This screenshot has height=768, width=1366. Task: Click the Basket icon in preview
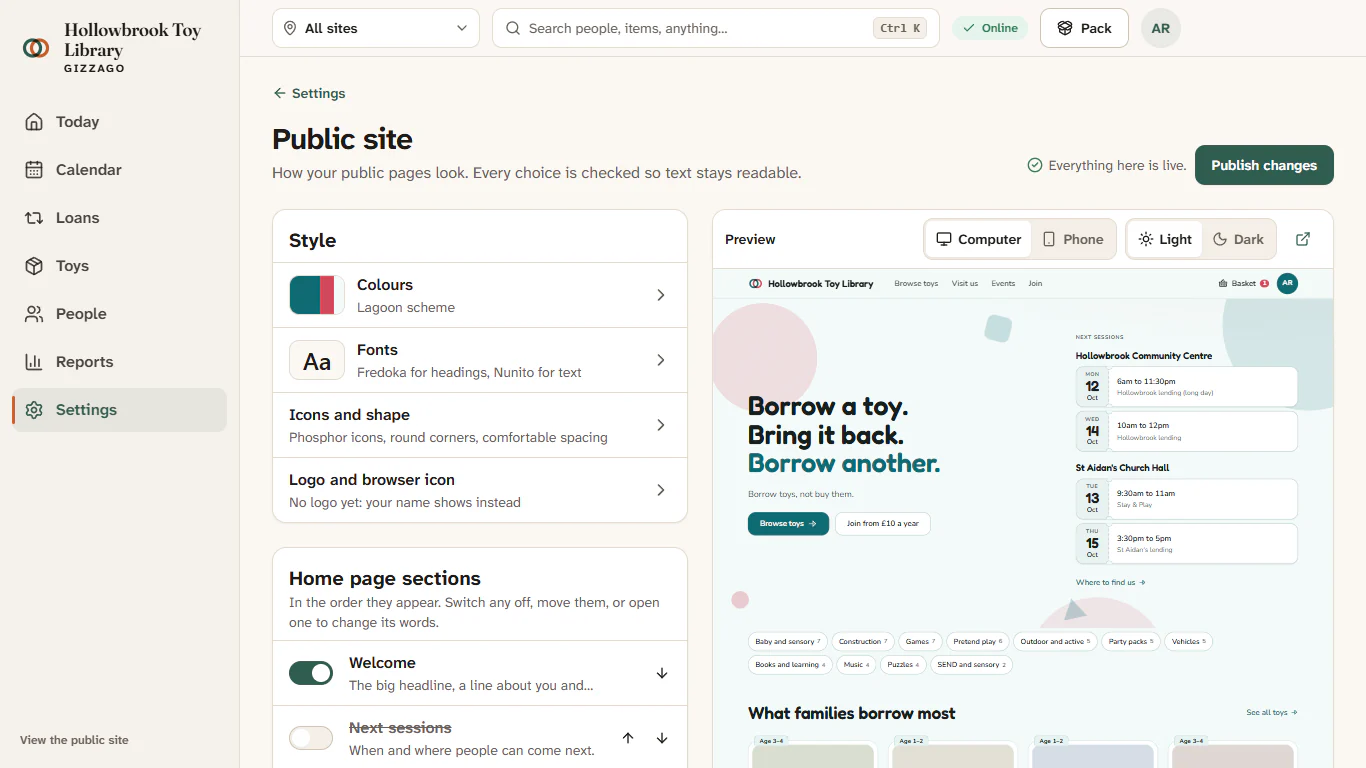[1223, 283]
